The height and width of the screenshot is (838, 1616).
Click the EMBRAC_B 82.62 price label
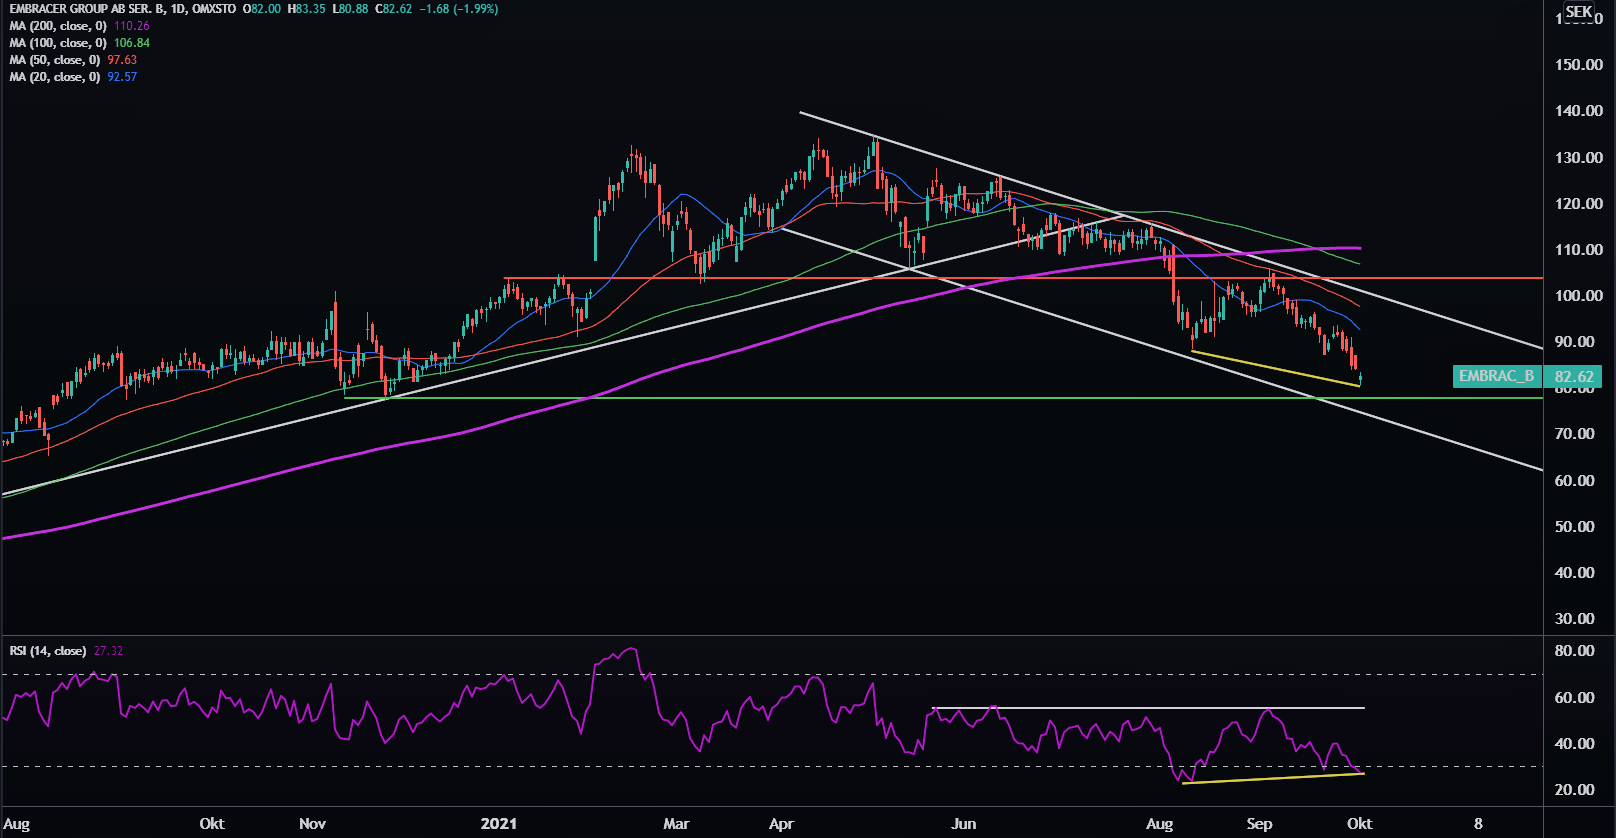click(x=1526, y=376)
